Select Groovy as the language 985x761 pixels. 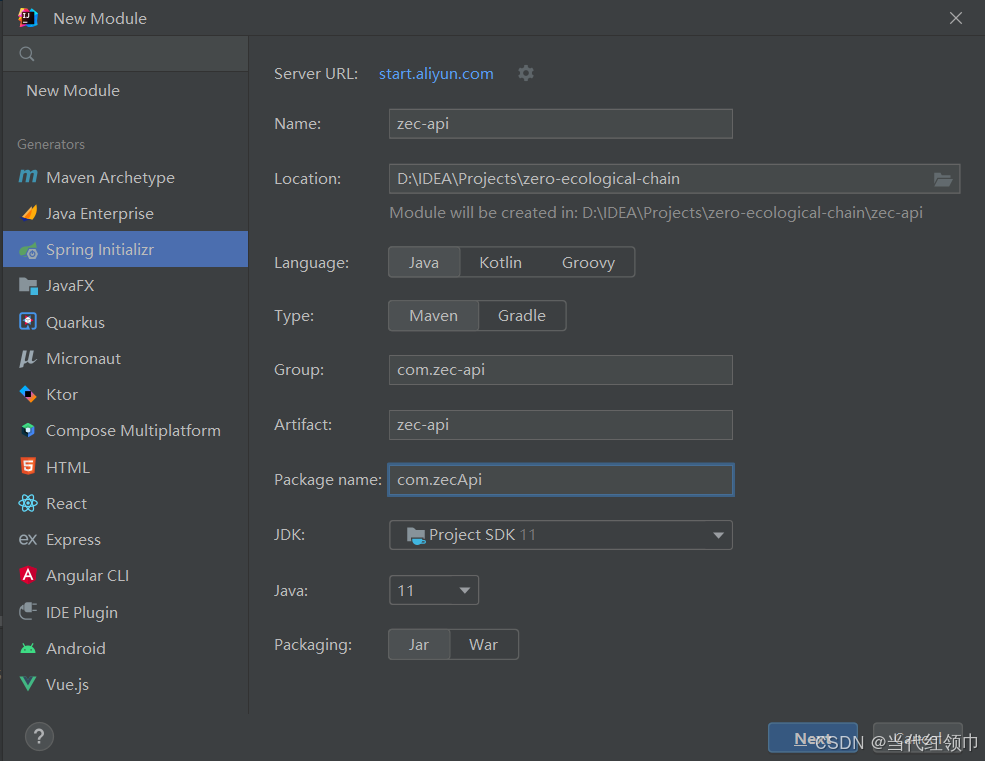coord(588,262)
